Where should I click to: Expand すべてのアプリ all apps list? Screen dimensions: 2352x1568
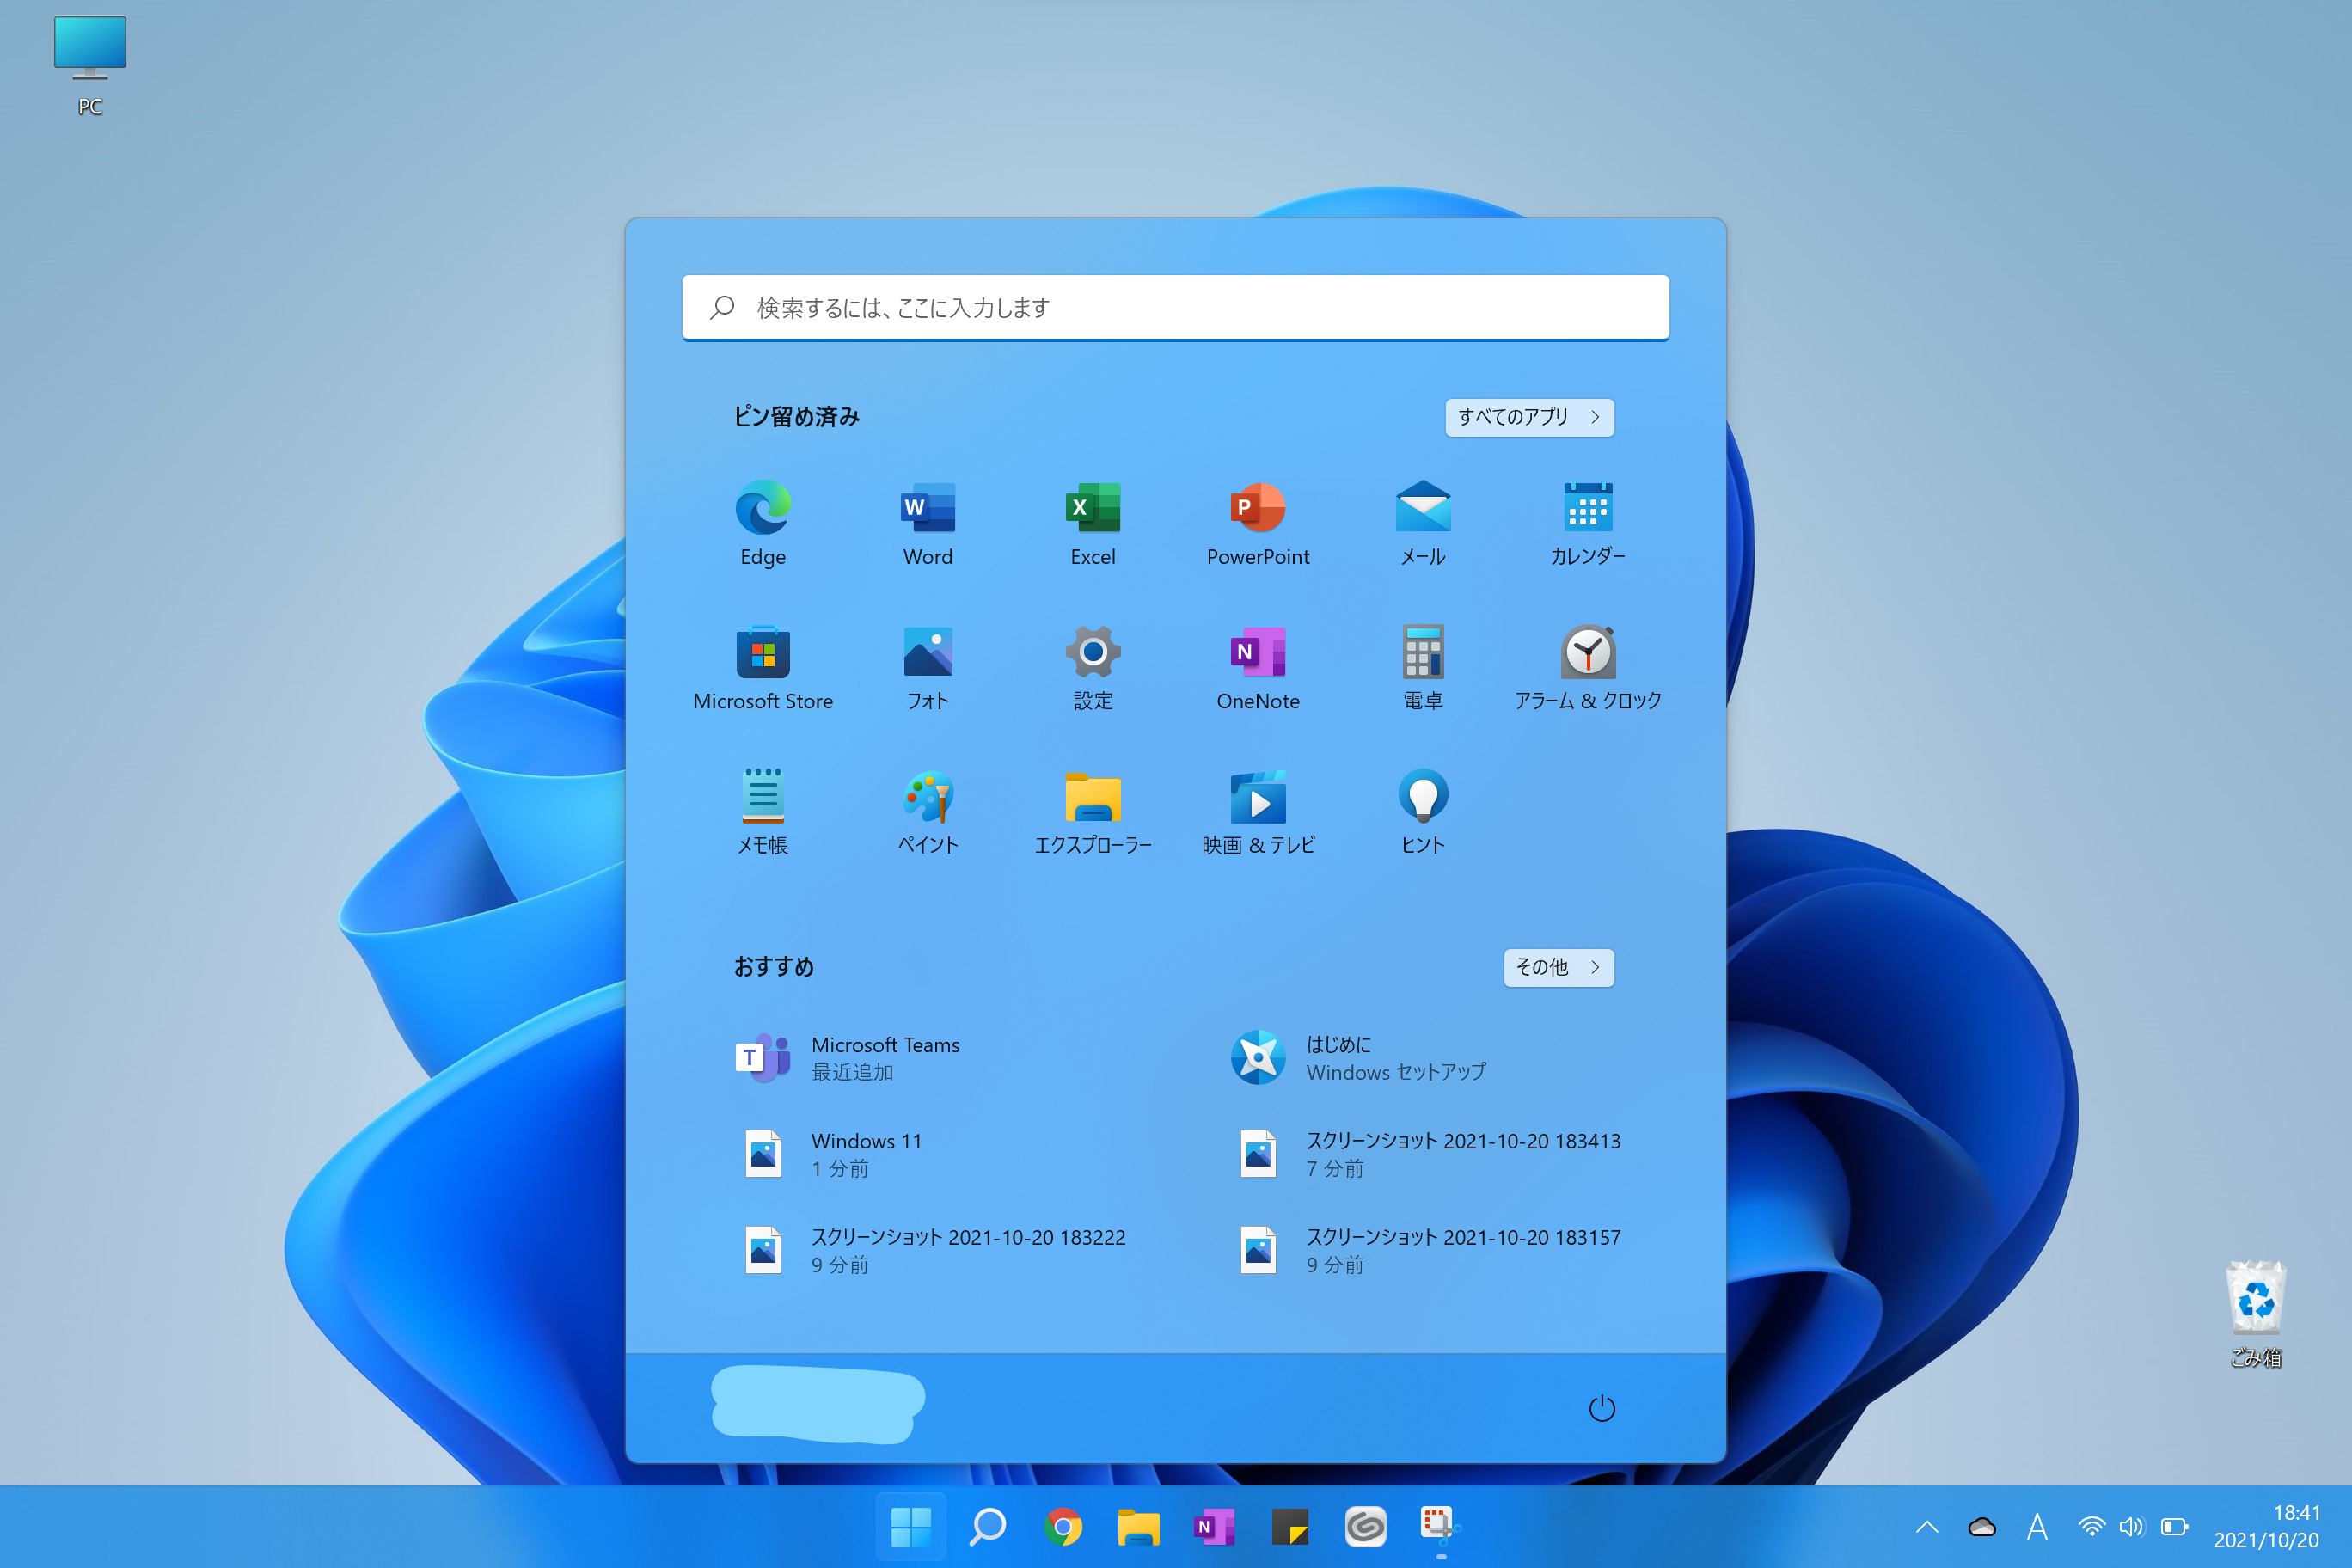(x=1528, y=417)
